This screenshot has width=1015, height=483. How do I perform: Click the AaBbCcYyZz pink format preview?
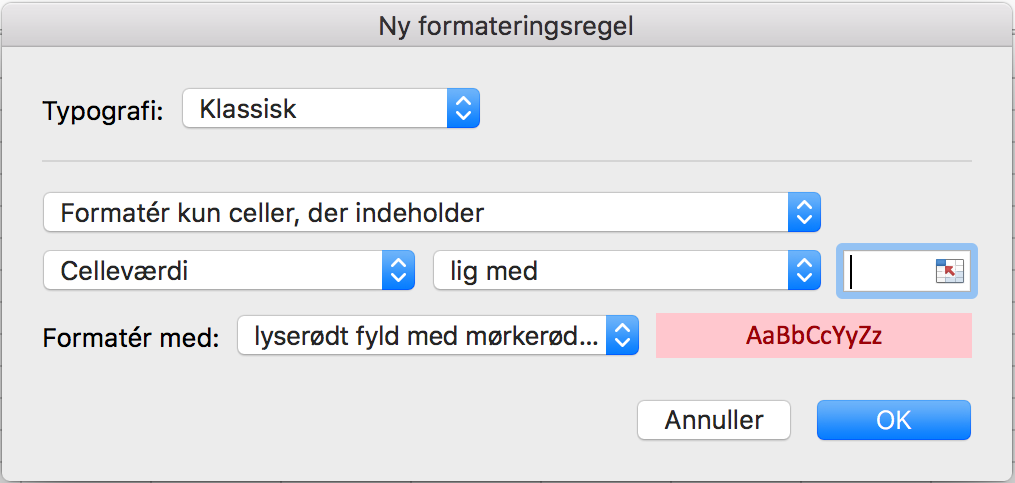814,335
